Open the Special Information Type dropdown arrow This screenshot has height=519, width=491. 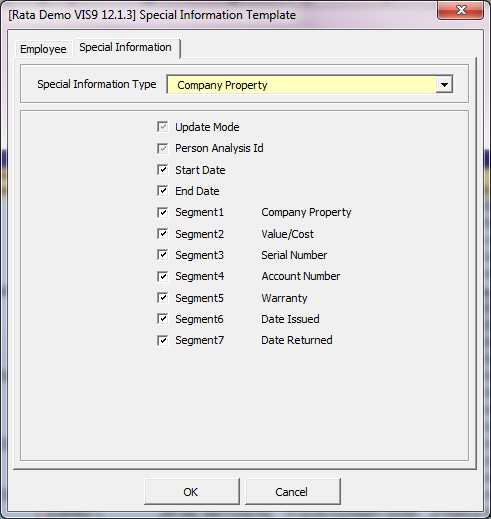click(444, 85)
